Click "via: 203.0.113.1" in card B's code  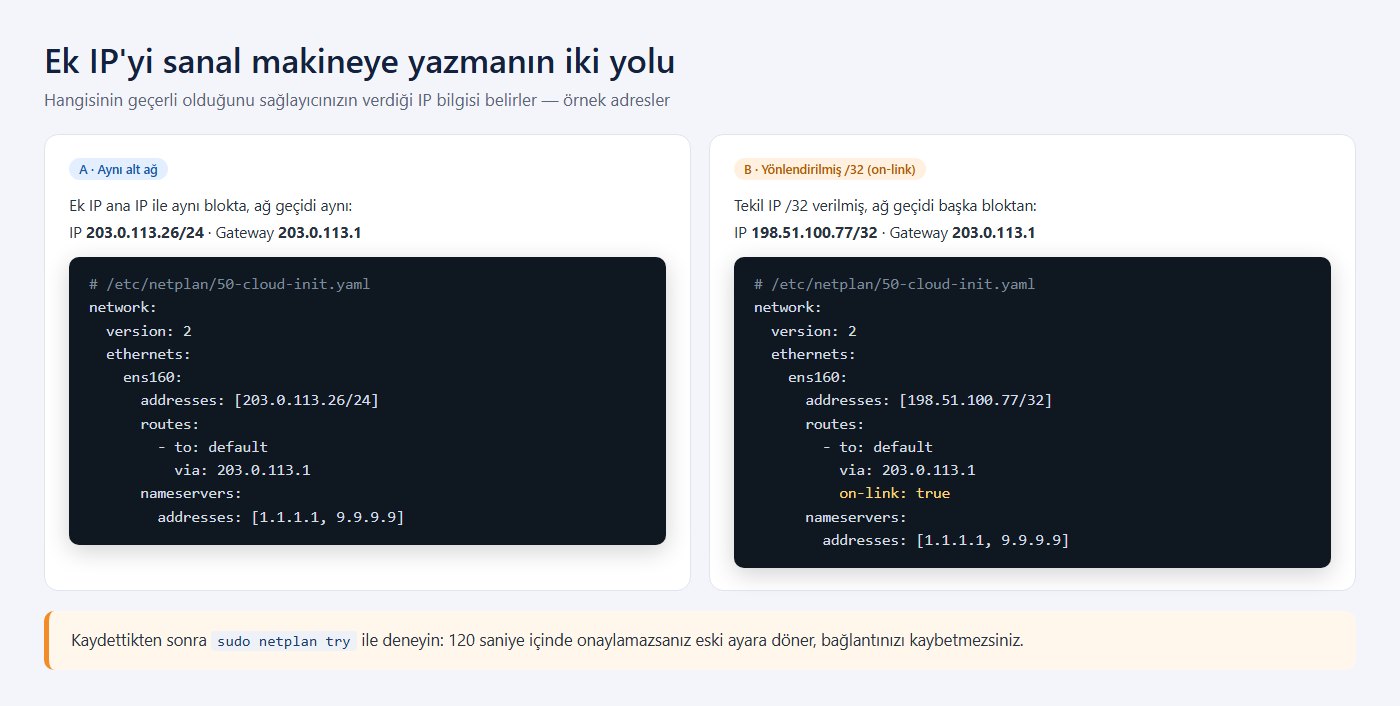pyautogui.click(x=907, y=471)
